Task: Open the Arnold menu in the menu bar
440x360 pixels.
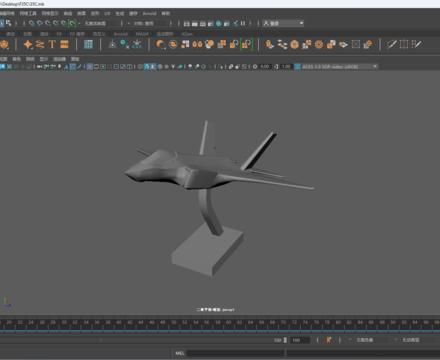Action: pyautogui.click(x=149, y=13)
